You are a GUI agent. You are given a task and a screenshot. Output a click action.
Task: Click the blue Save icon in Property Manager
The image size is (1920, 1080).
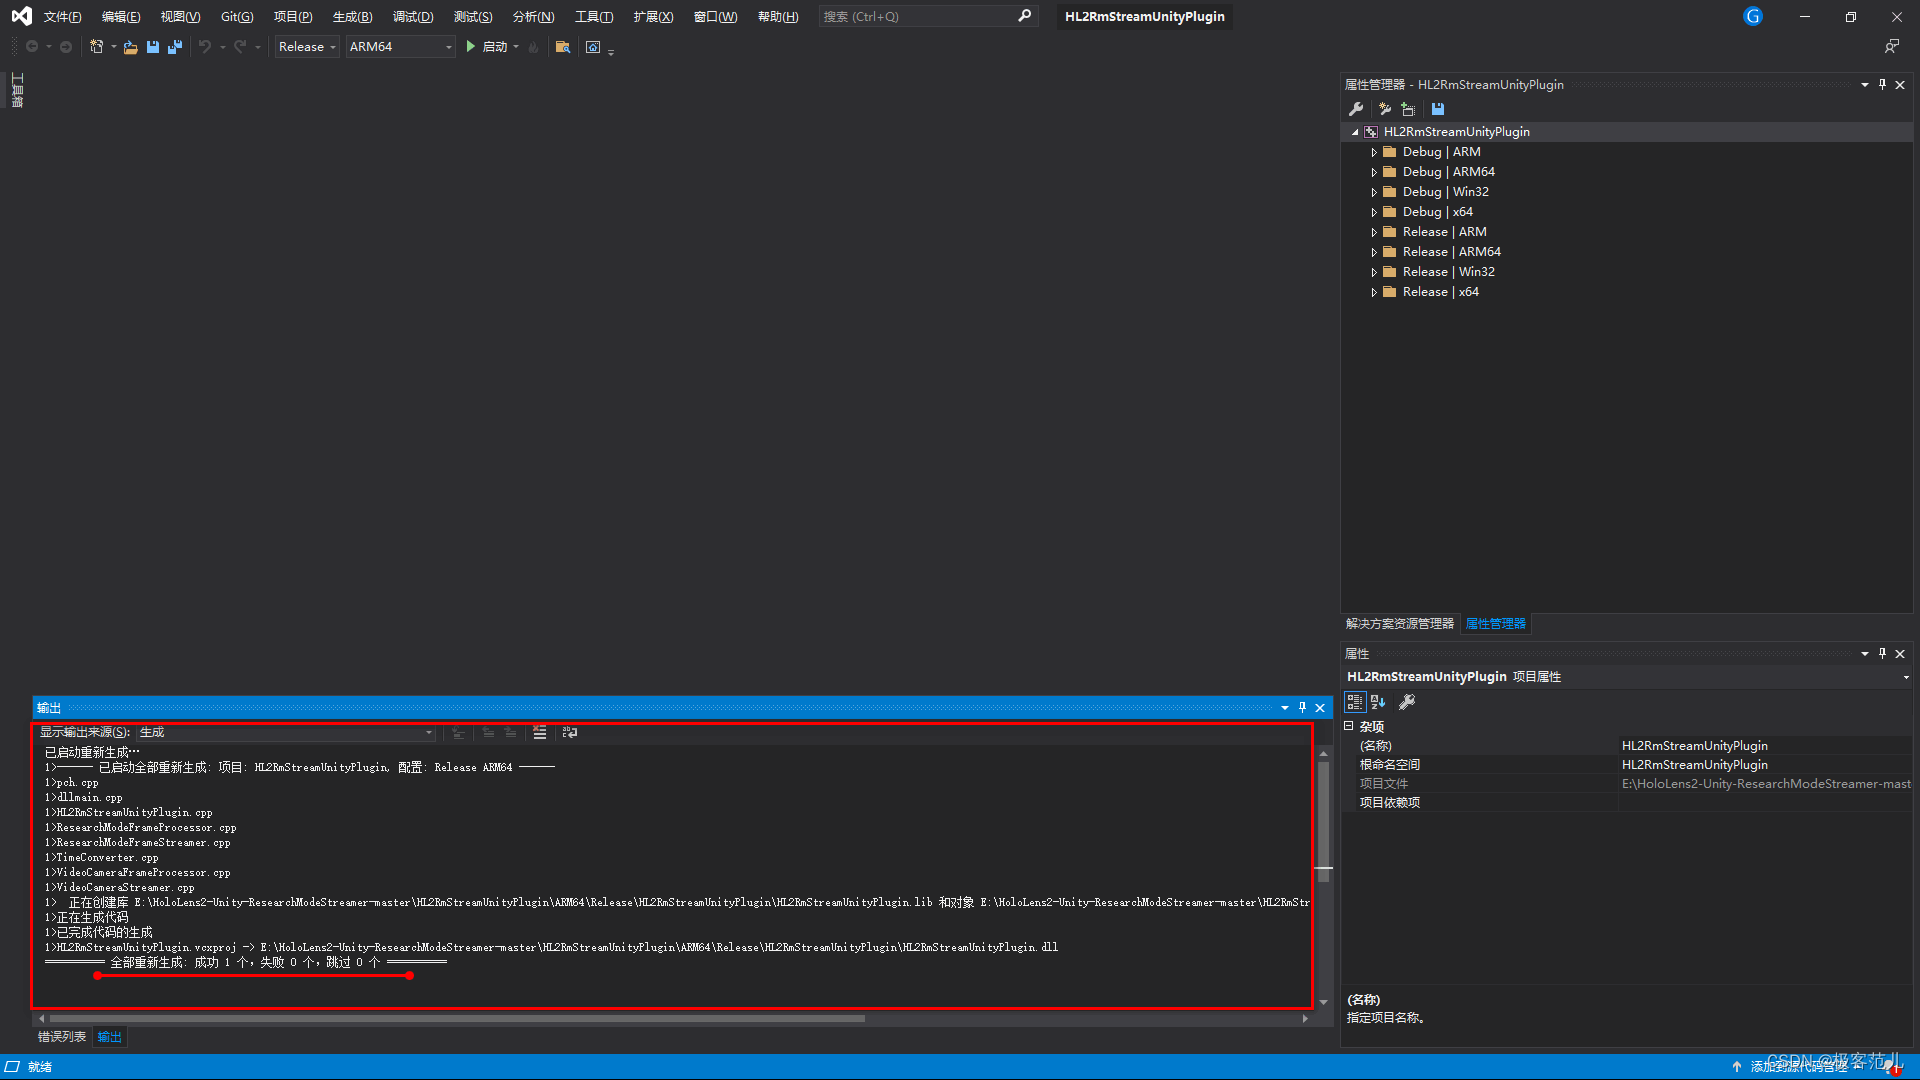coord(1438,109)
